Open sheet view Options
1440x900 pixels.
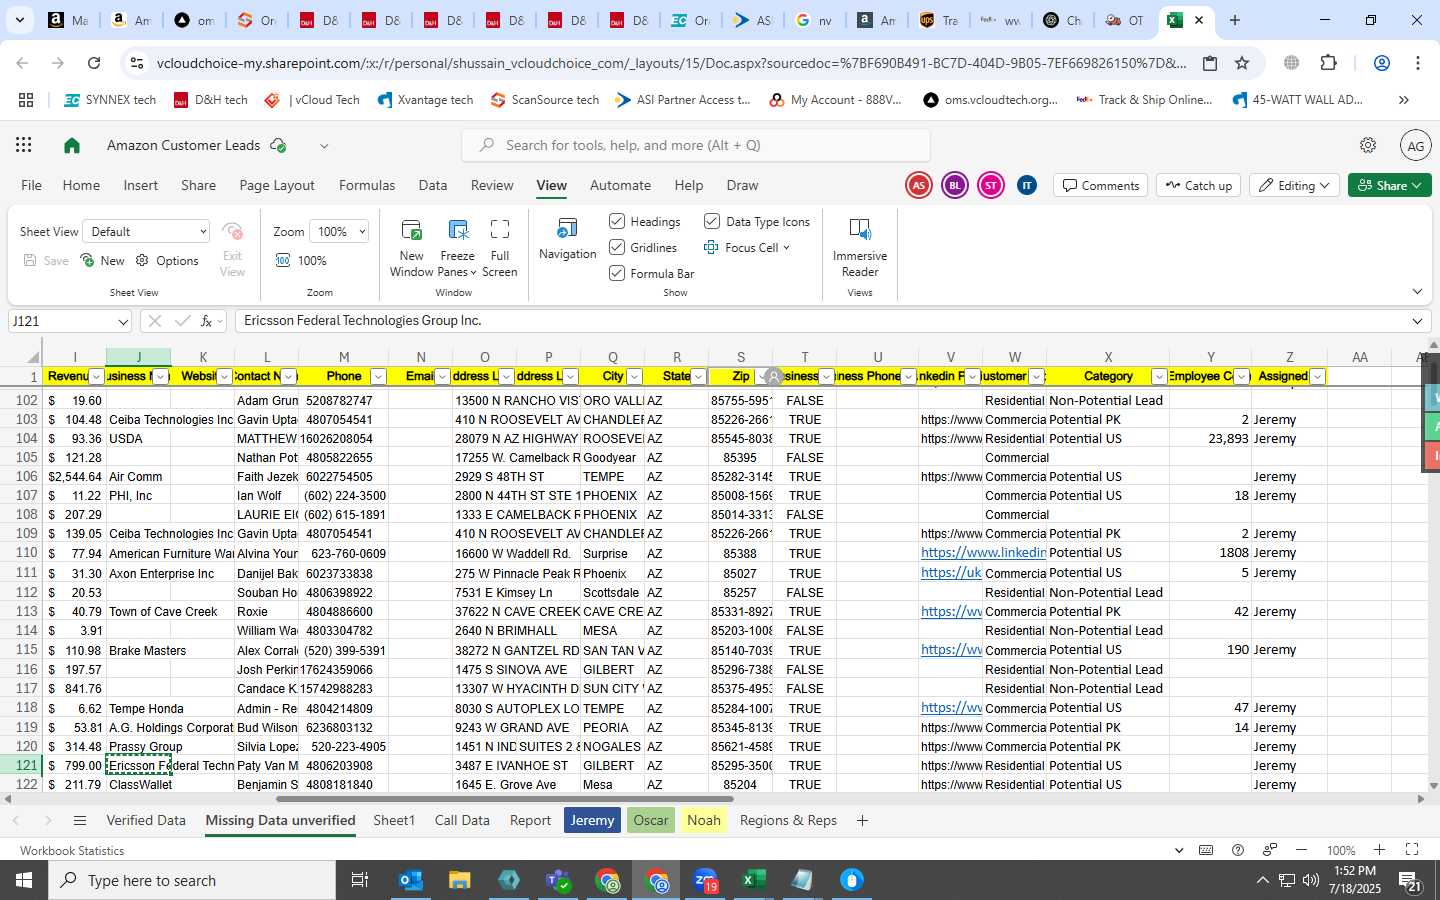point(168,261)
